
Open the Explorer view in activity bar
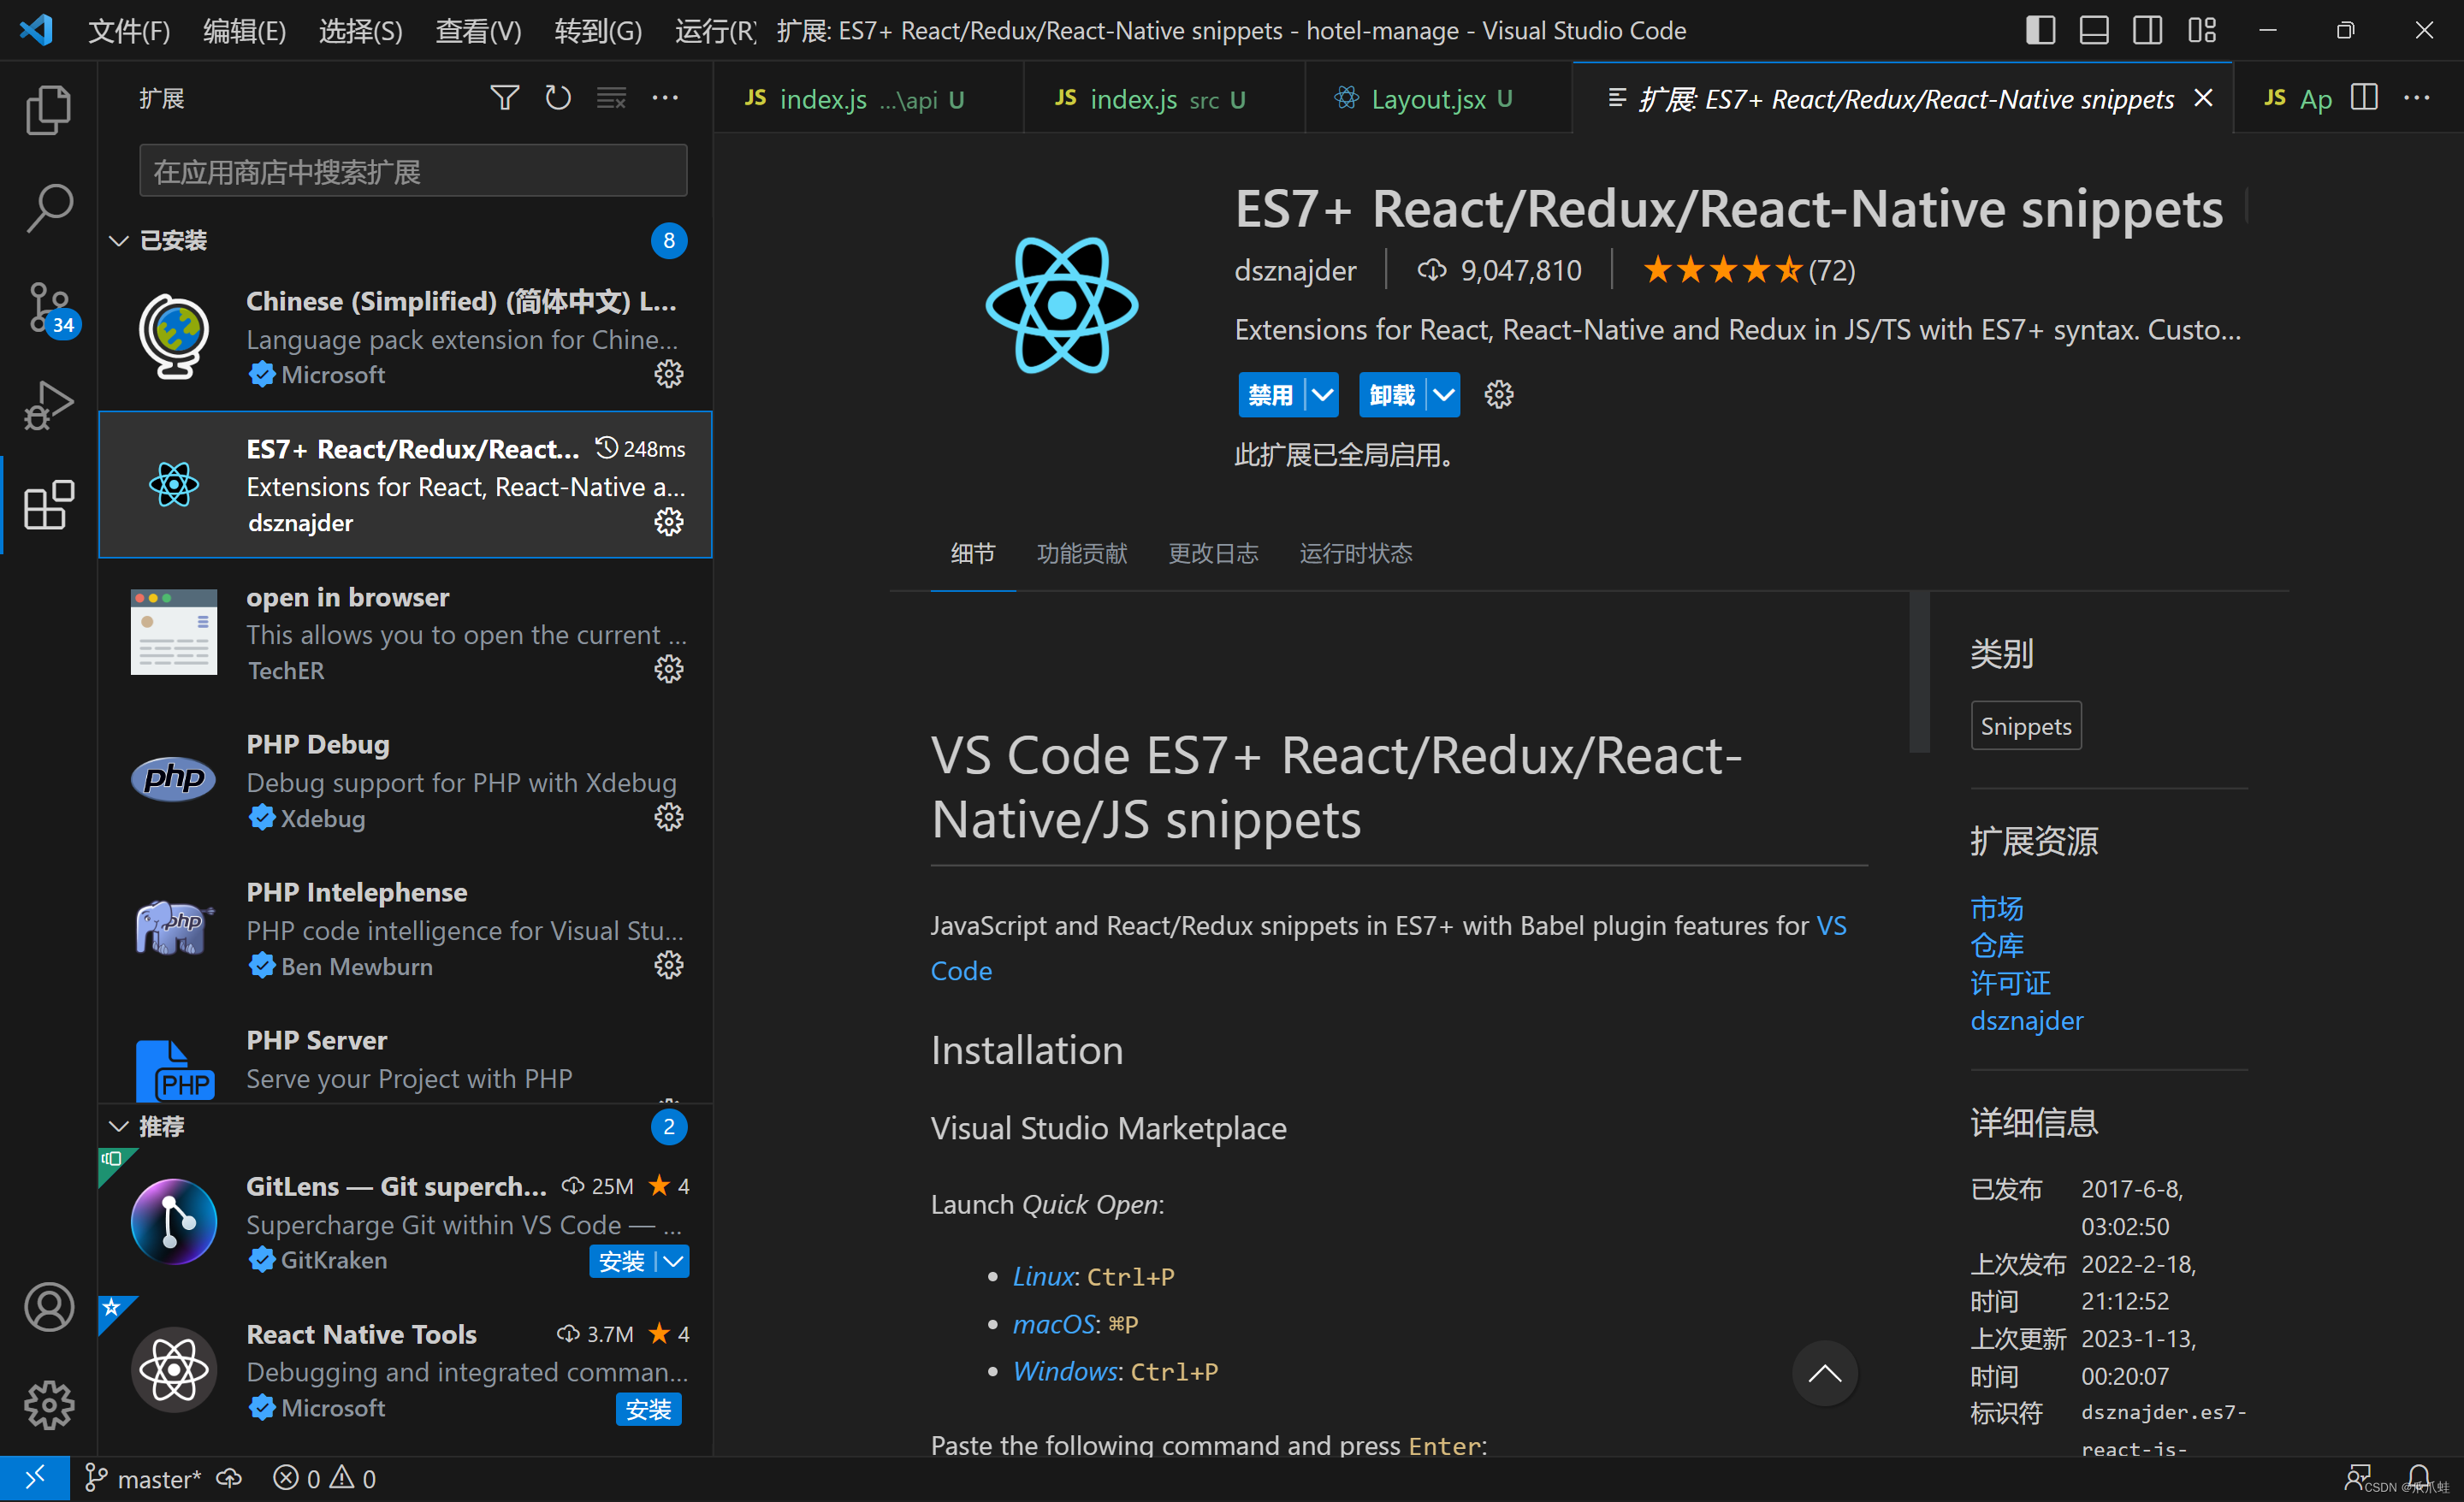(48, 108)
